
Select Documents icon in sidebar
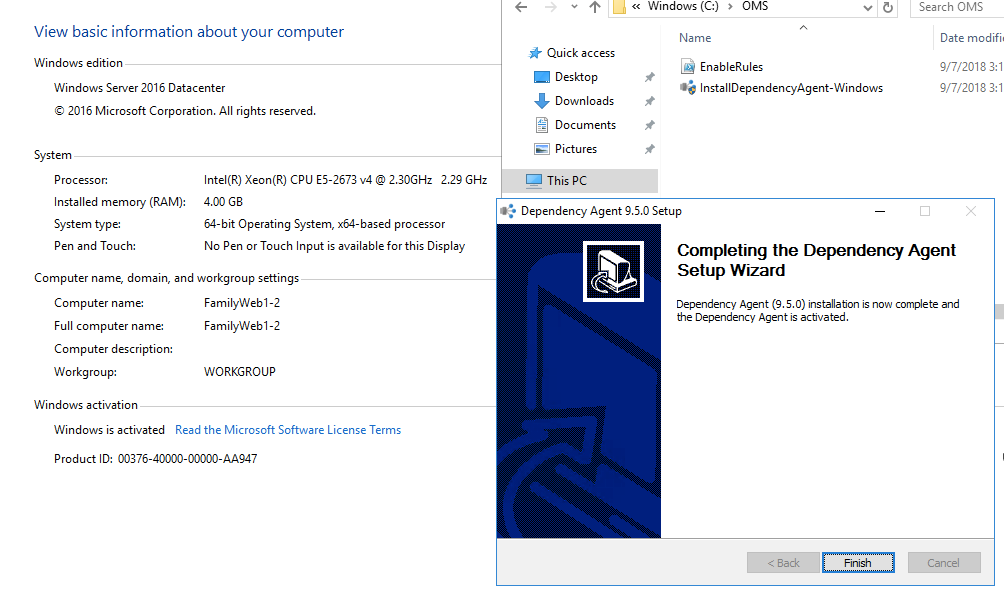(x=542, y=124)
